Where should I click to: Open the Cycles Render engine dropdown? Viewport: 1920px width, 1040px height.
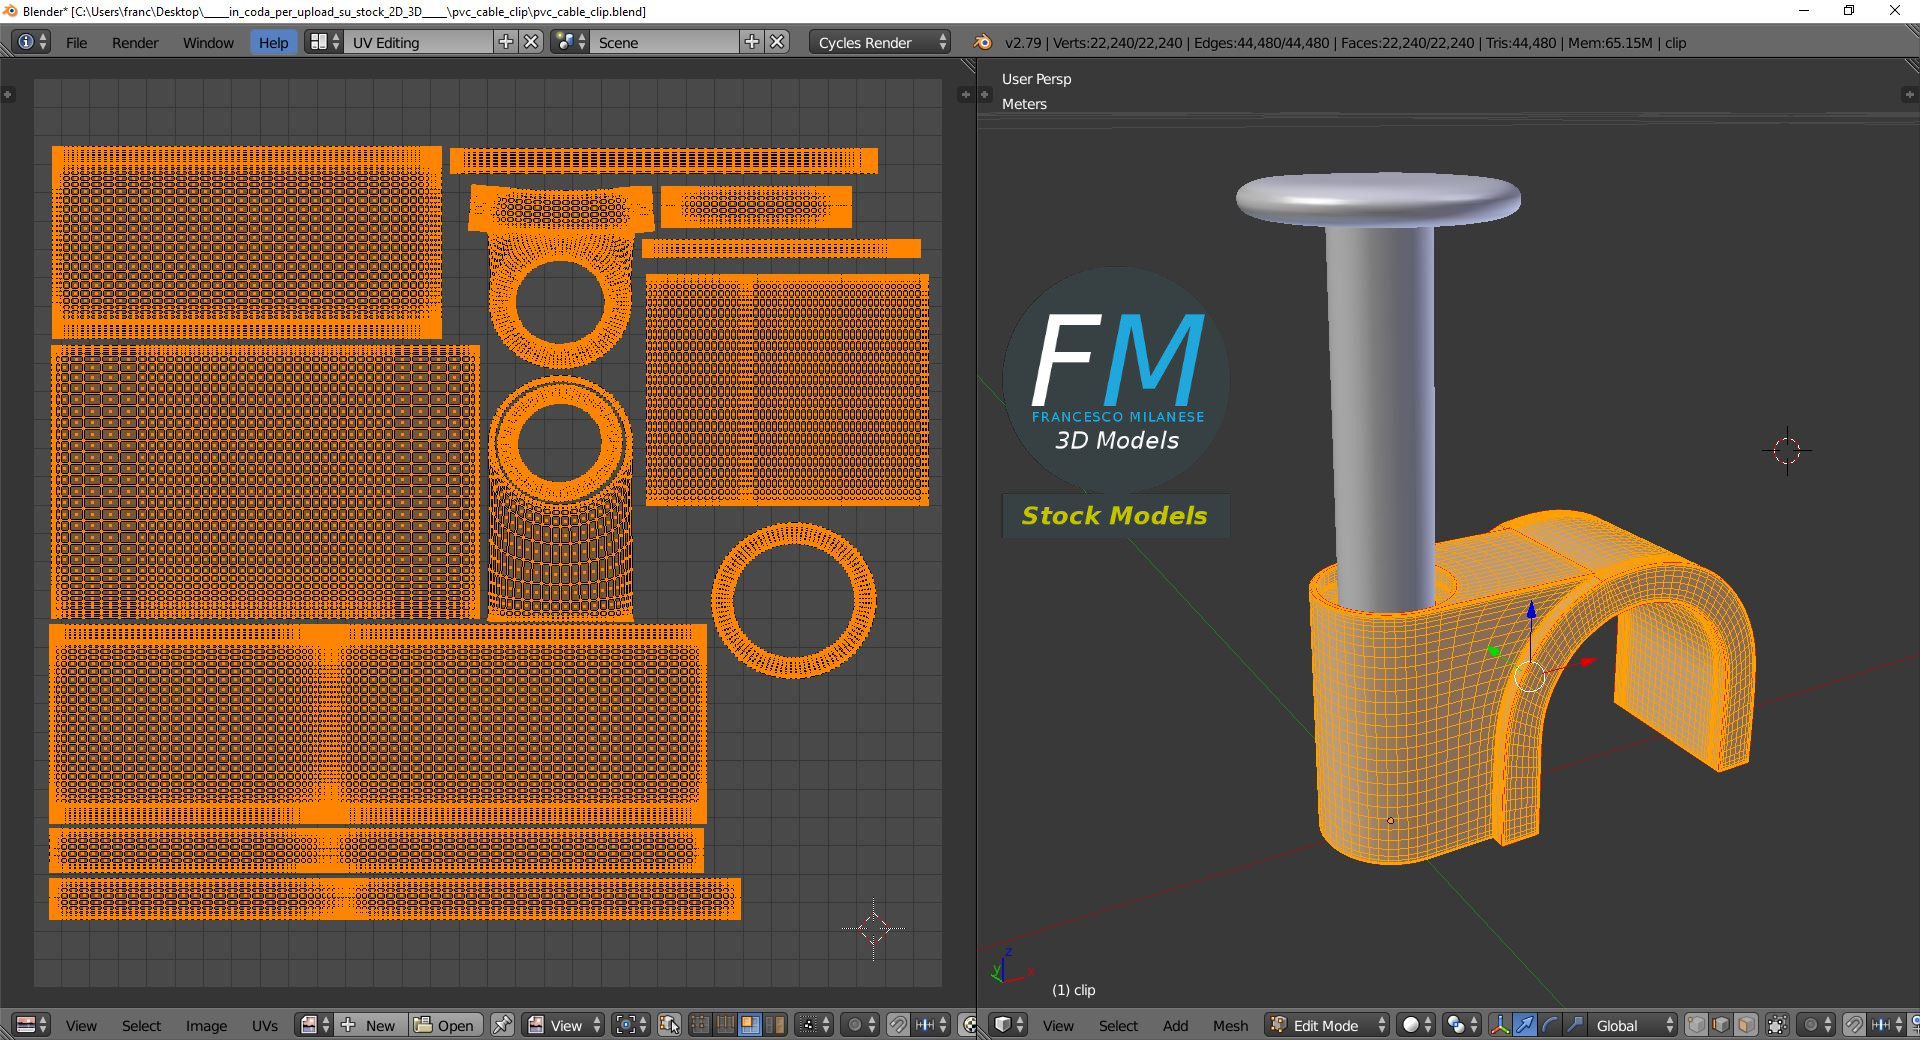(x=882, y=42)
